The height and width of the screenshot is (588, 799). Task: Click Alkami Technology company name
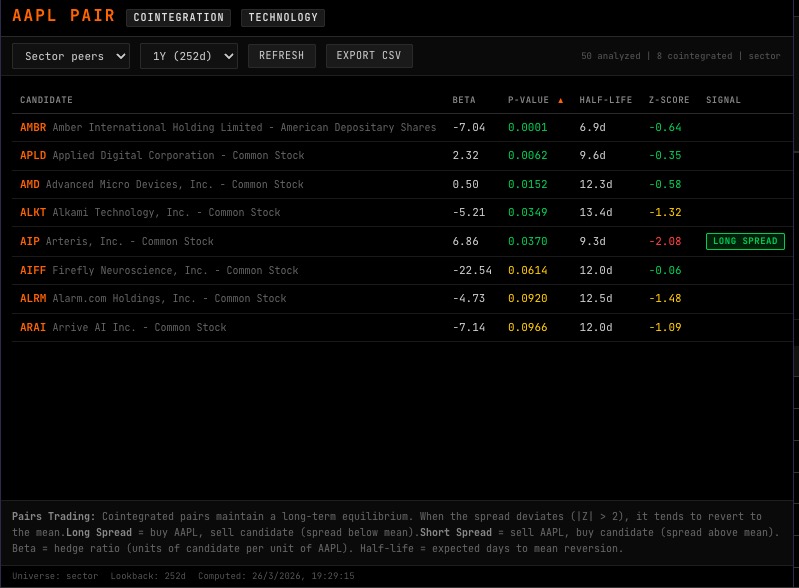point(166,212)
